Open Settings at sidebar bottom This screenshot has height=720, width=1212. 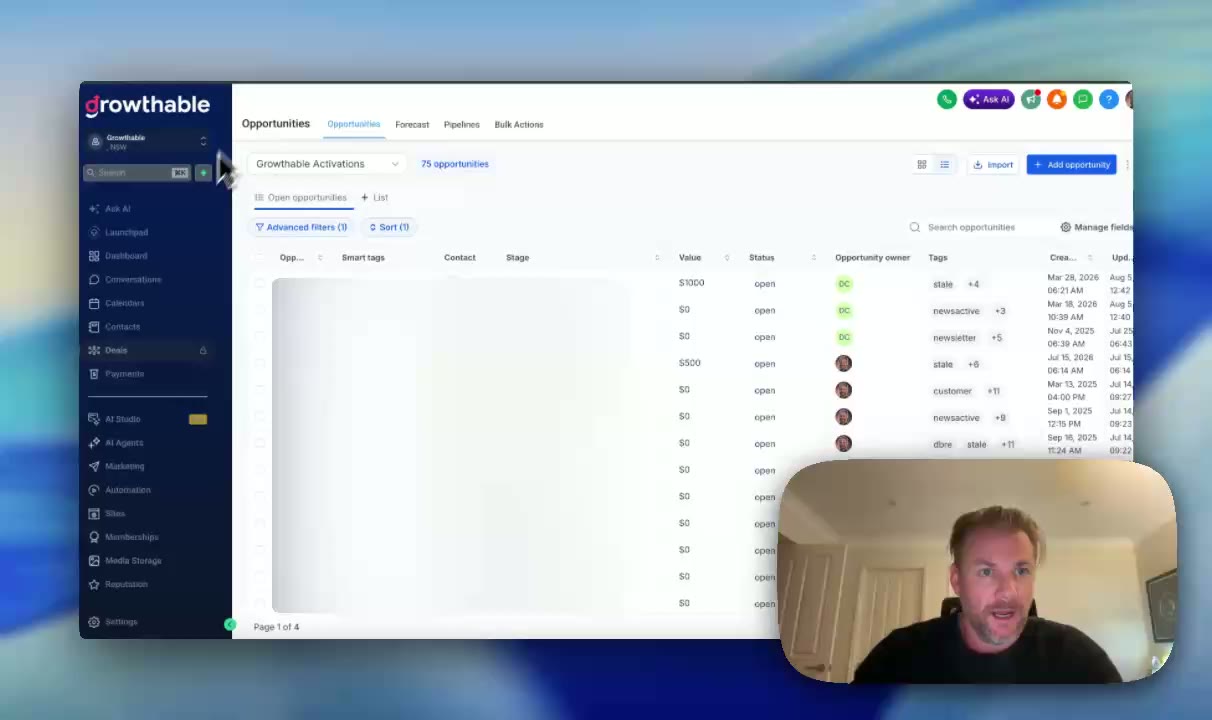[121, 622]
